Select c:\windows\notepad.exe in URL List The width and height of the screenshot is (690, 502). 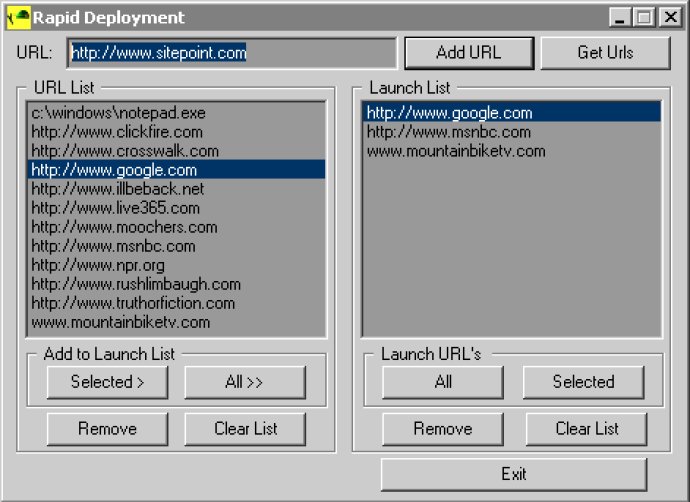(176, 113)
